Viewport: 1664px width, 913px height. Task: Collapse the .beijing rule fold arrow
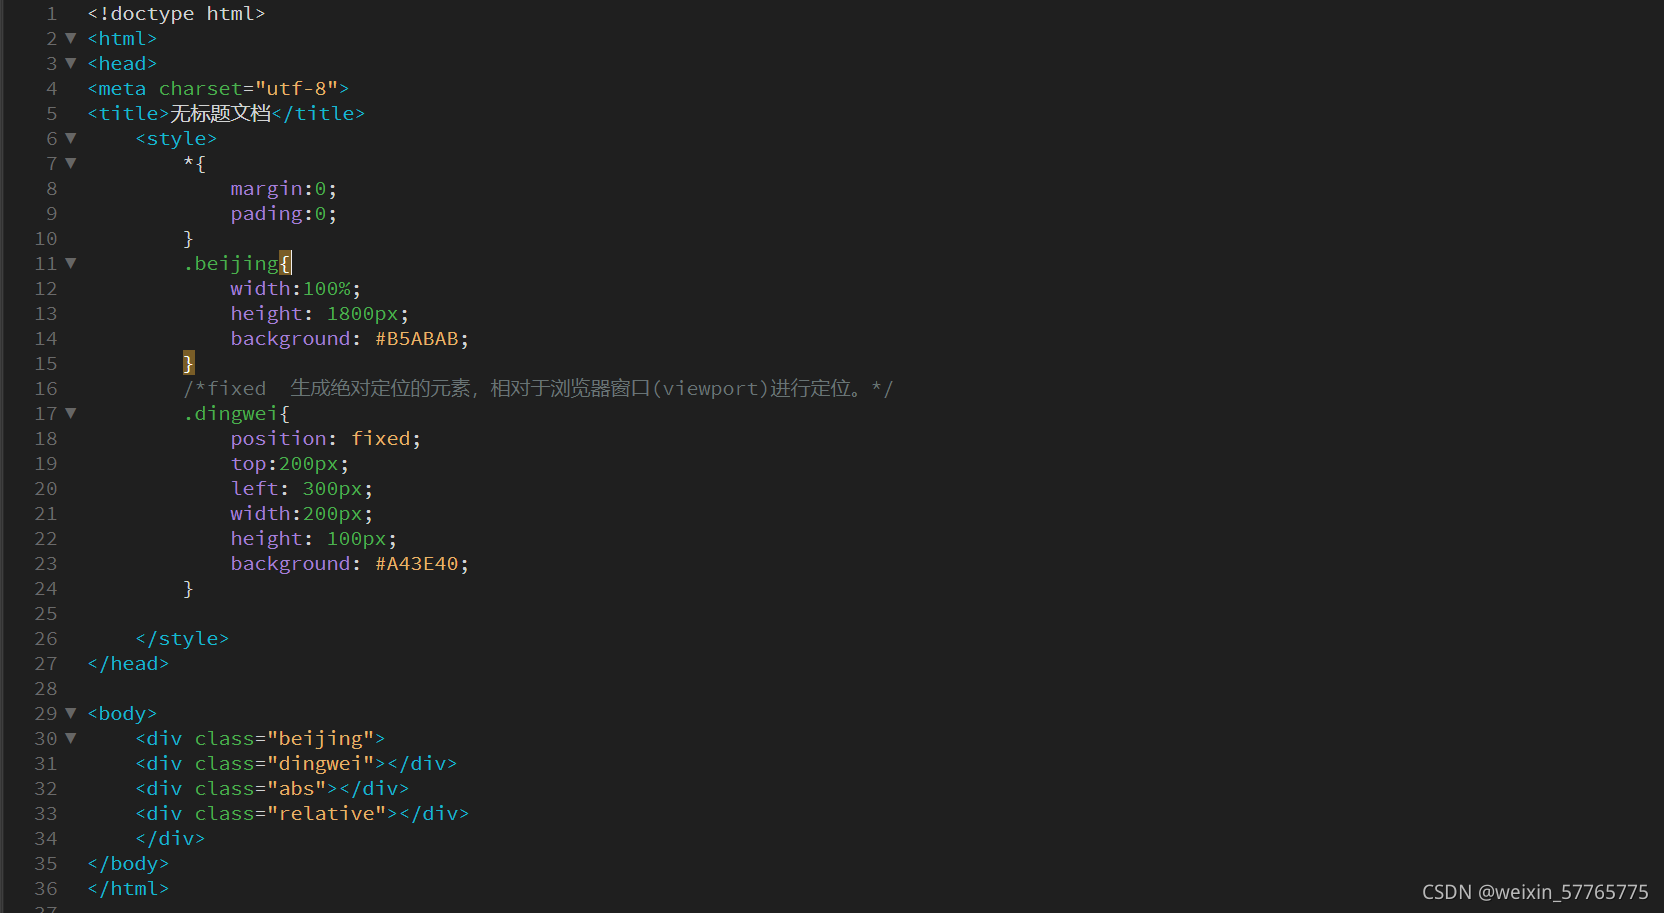pos(70,263)
